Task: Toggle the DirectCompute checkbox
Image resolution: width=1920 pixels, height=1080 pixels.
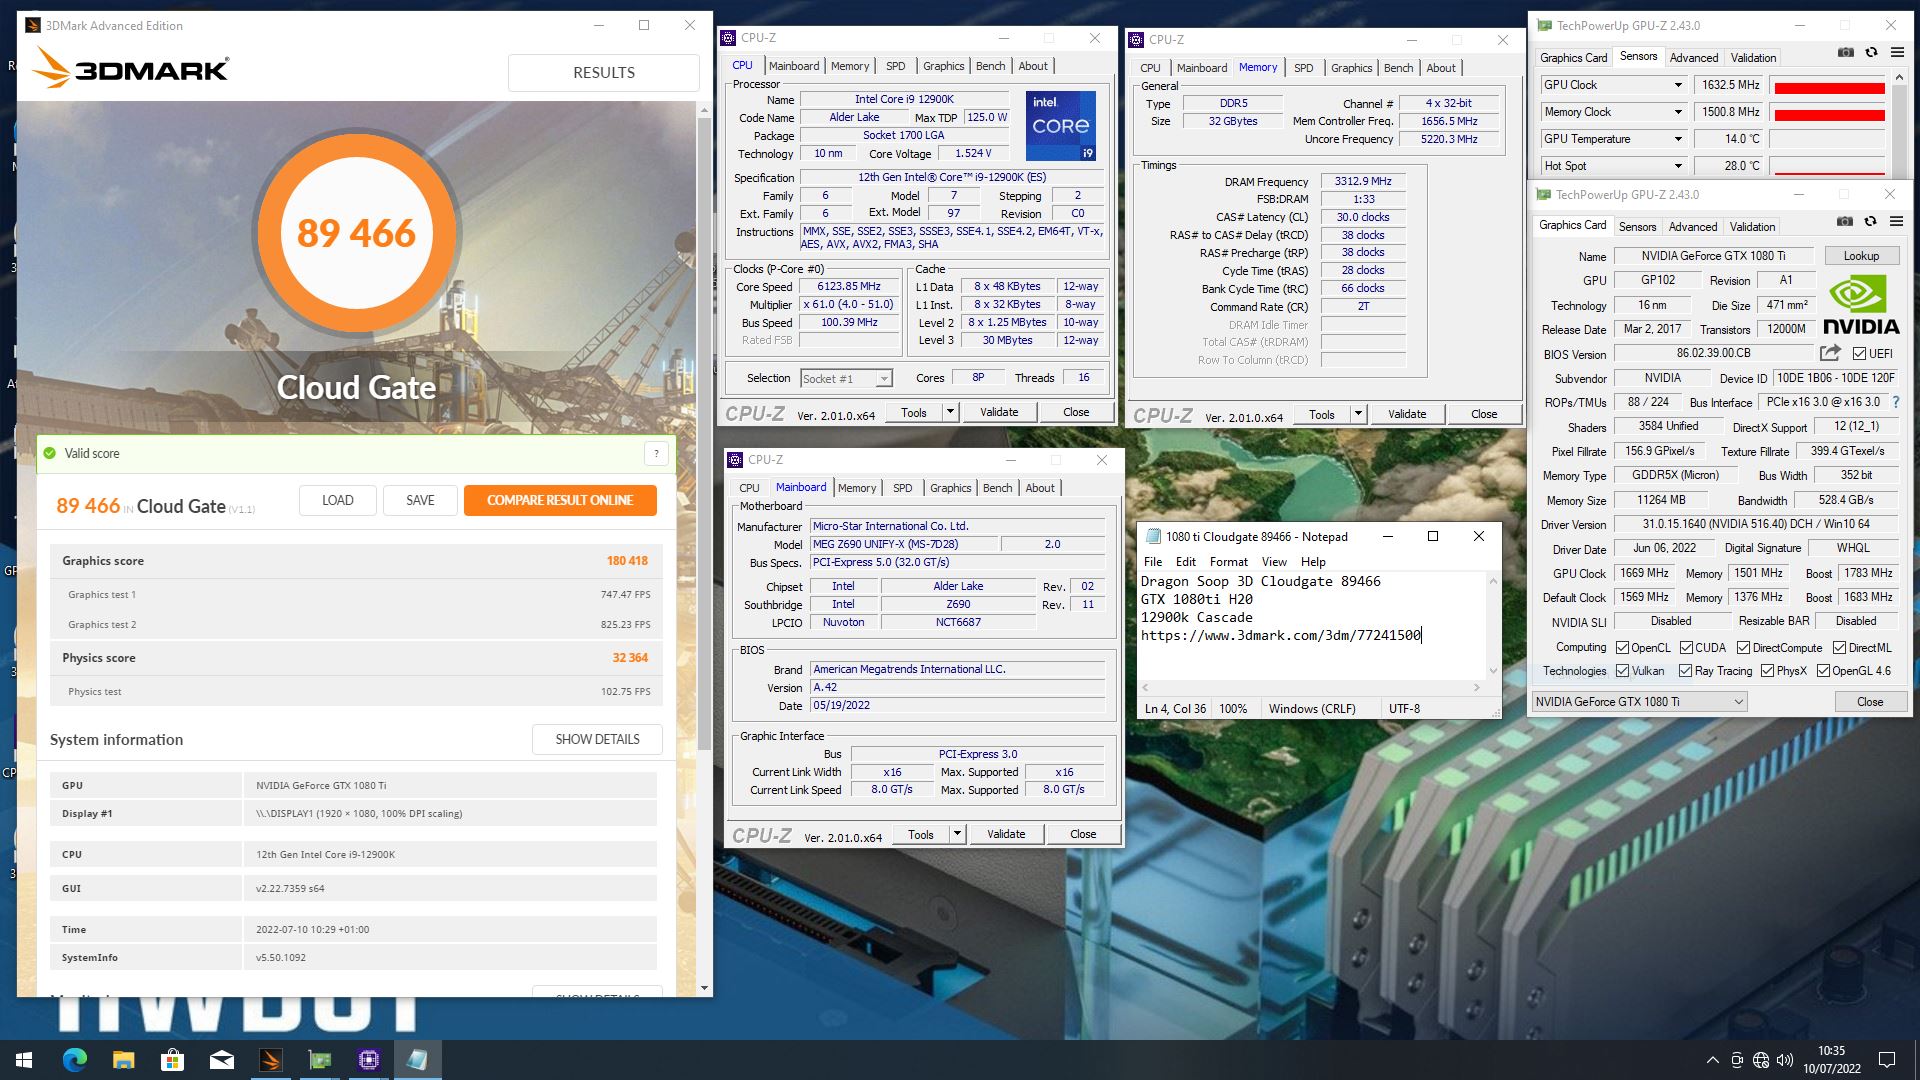Action: (1743, 648)
